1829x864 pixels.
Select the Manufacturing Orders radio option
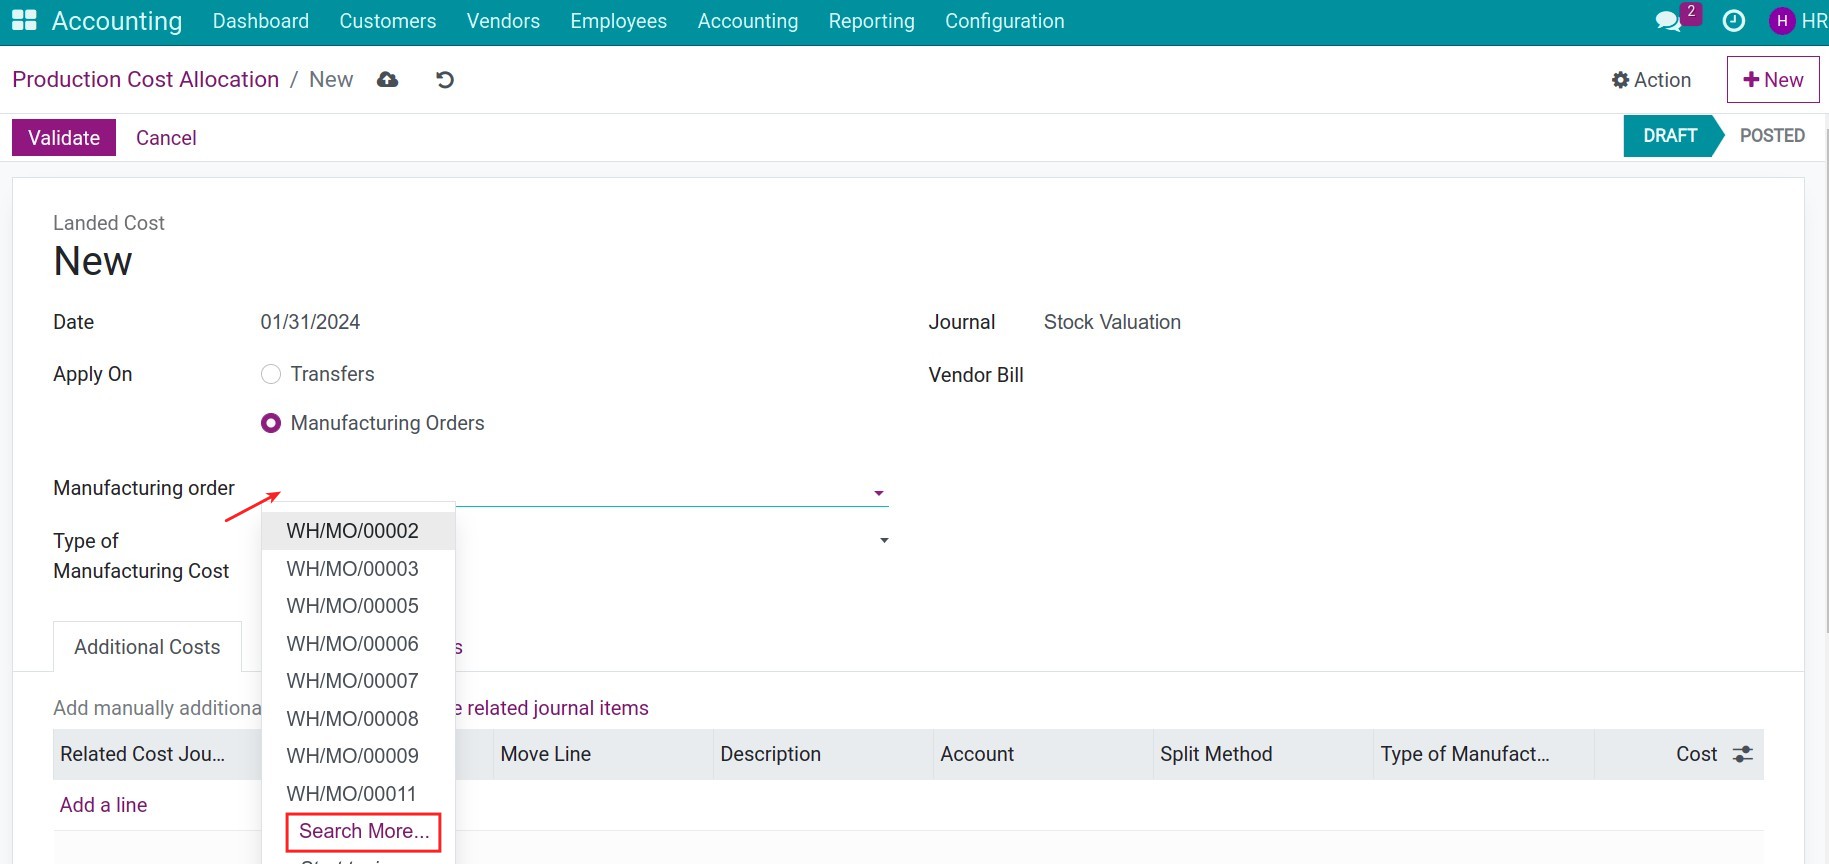pos(271,423)
